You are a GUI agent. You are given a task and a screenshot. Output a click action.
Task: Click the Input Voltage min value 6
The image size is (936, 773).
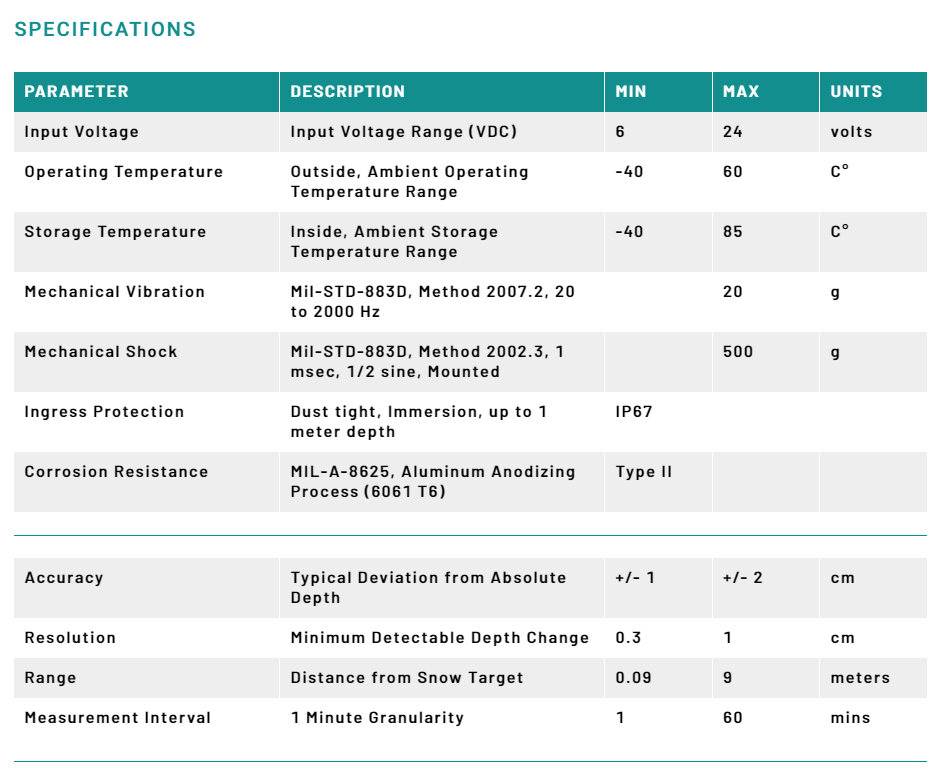[620, 132]
